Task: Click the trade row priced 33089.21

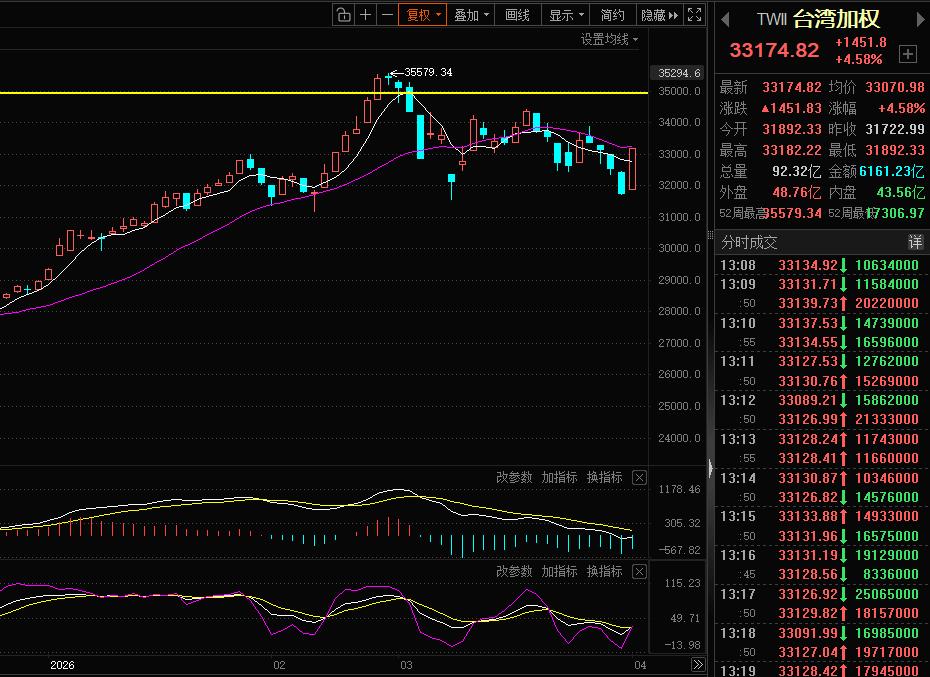Action: click(822, 401)
